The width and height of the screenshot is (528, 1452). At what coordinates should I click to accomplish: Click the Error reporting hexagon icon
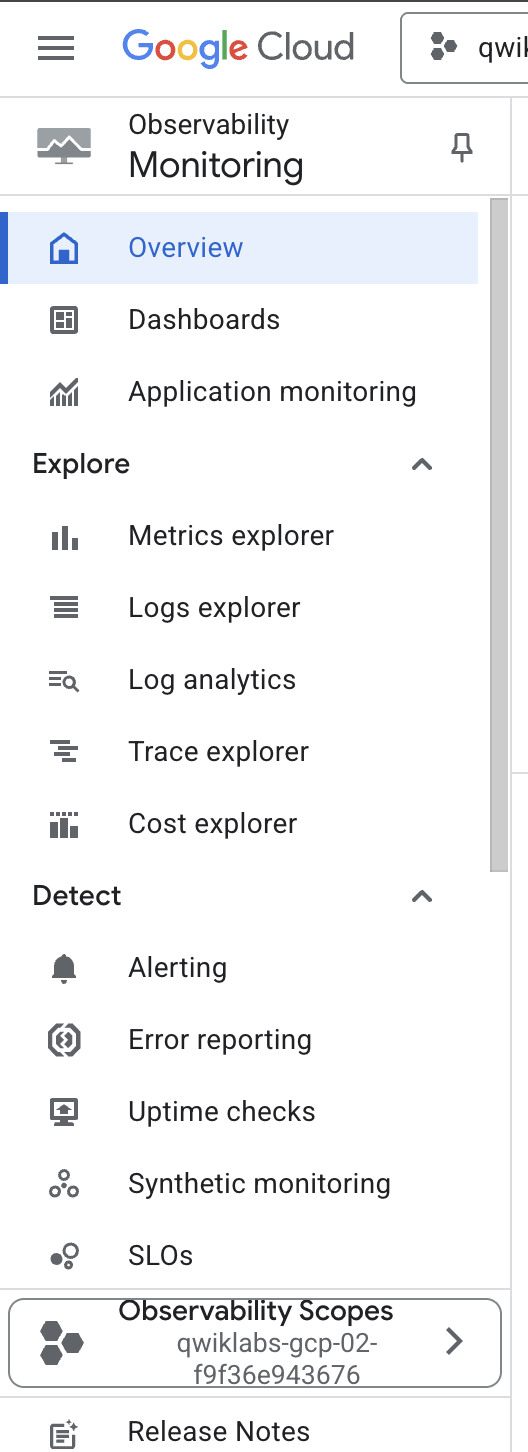(x=64, y=1040)
